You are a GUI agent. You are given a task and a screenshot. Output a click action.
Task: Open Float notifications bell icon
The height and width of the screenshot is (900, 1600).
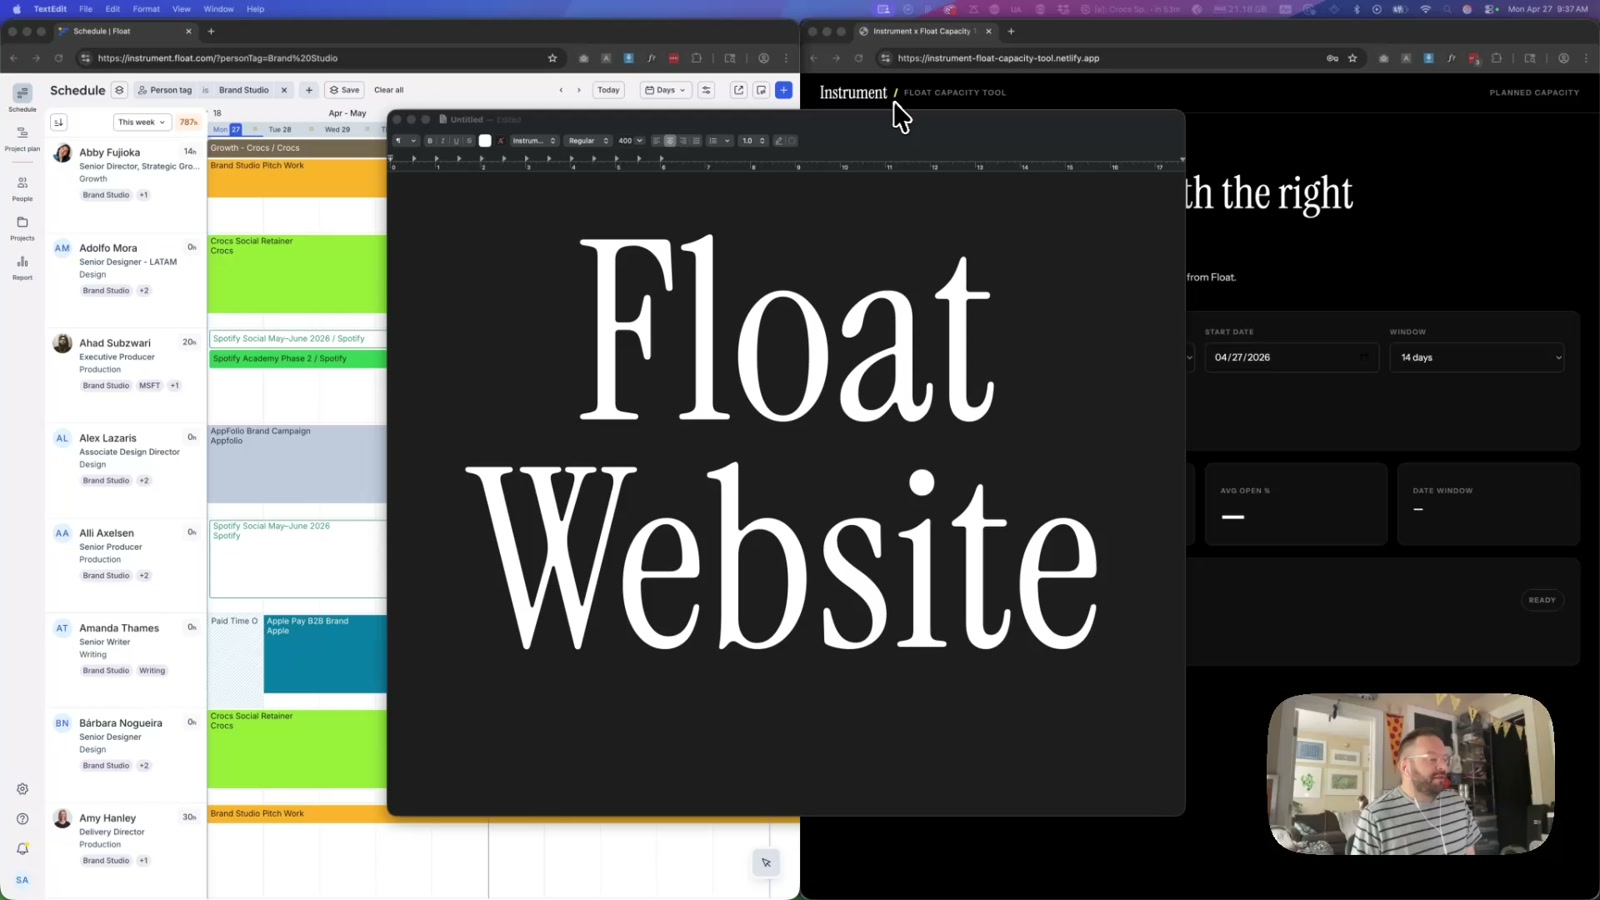[22, 849]
